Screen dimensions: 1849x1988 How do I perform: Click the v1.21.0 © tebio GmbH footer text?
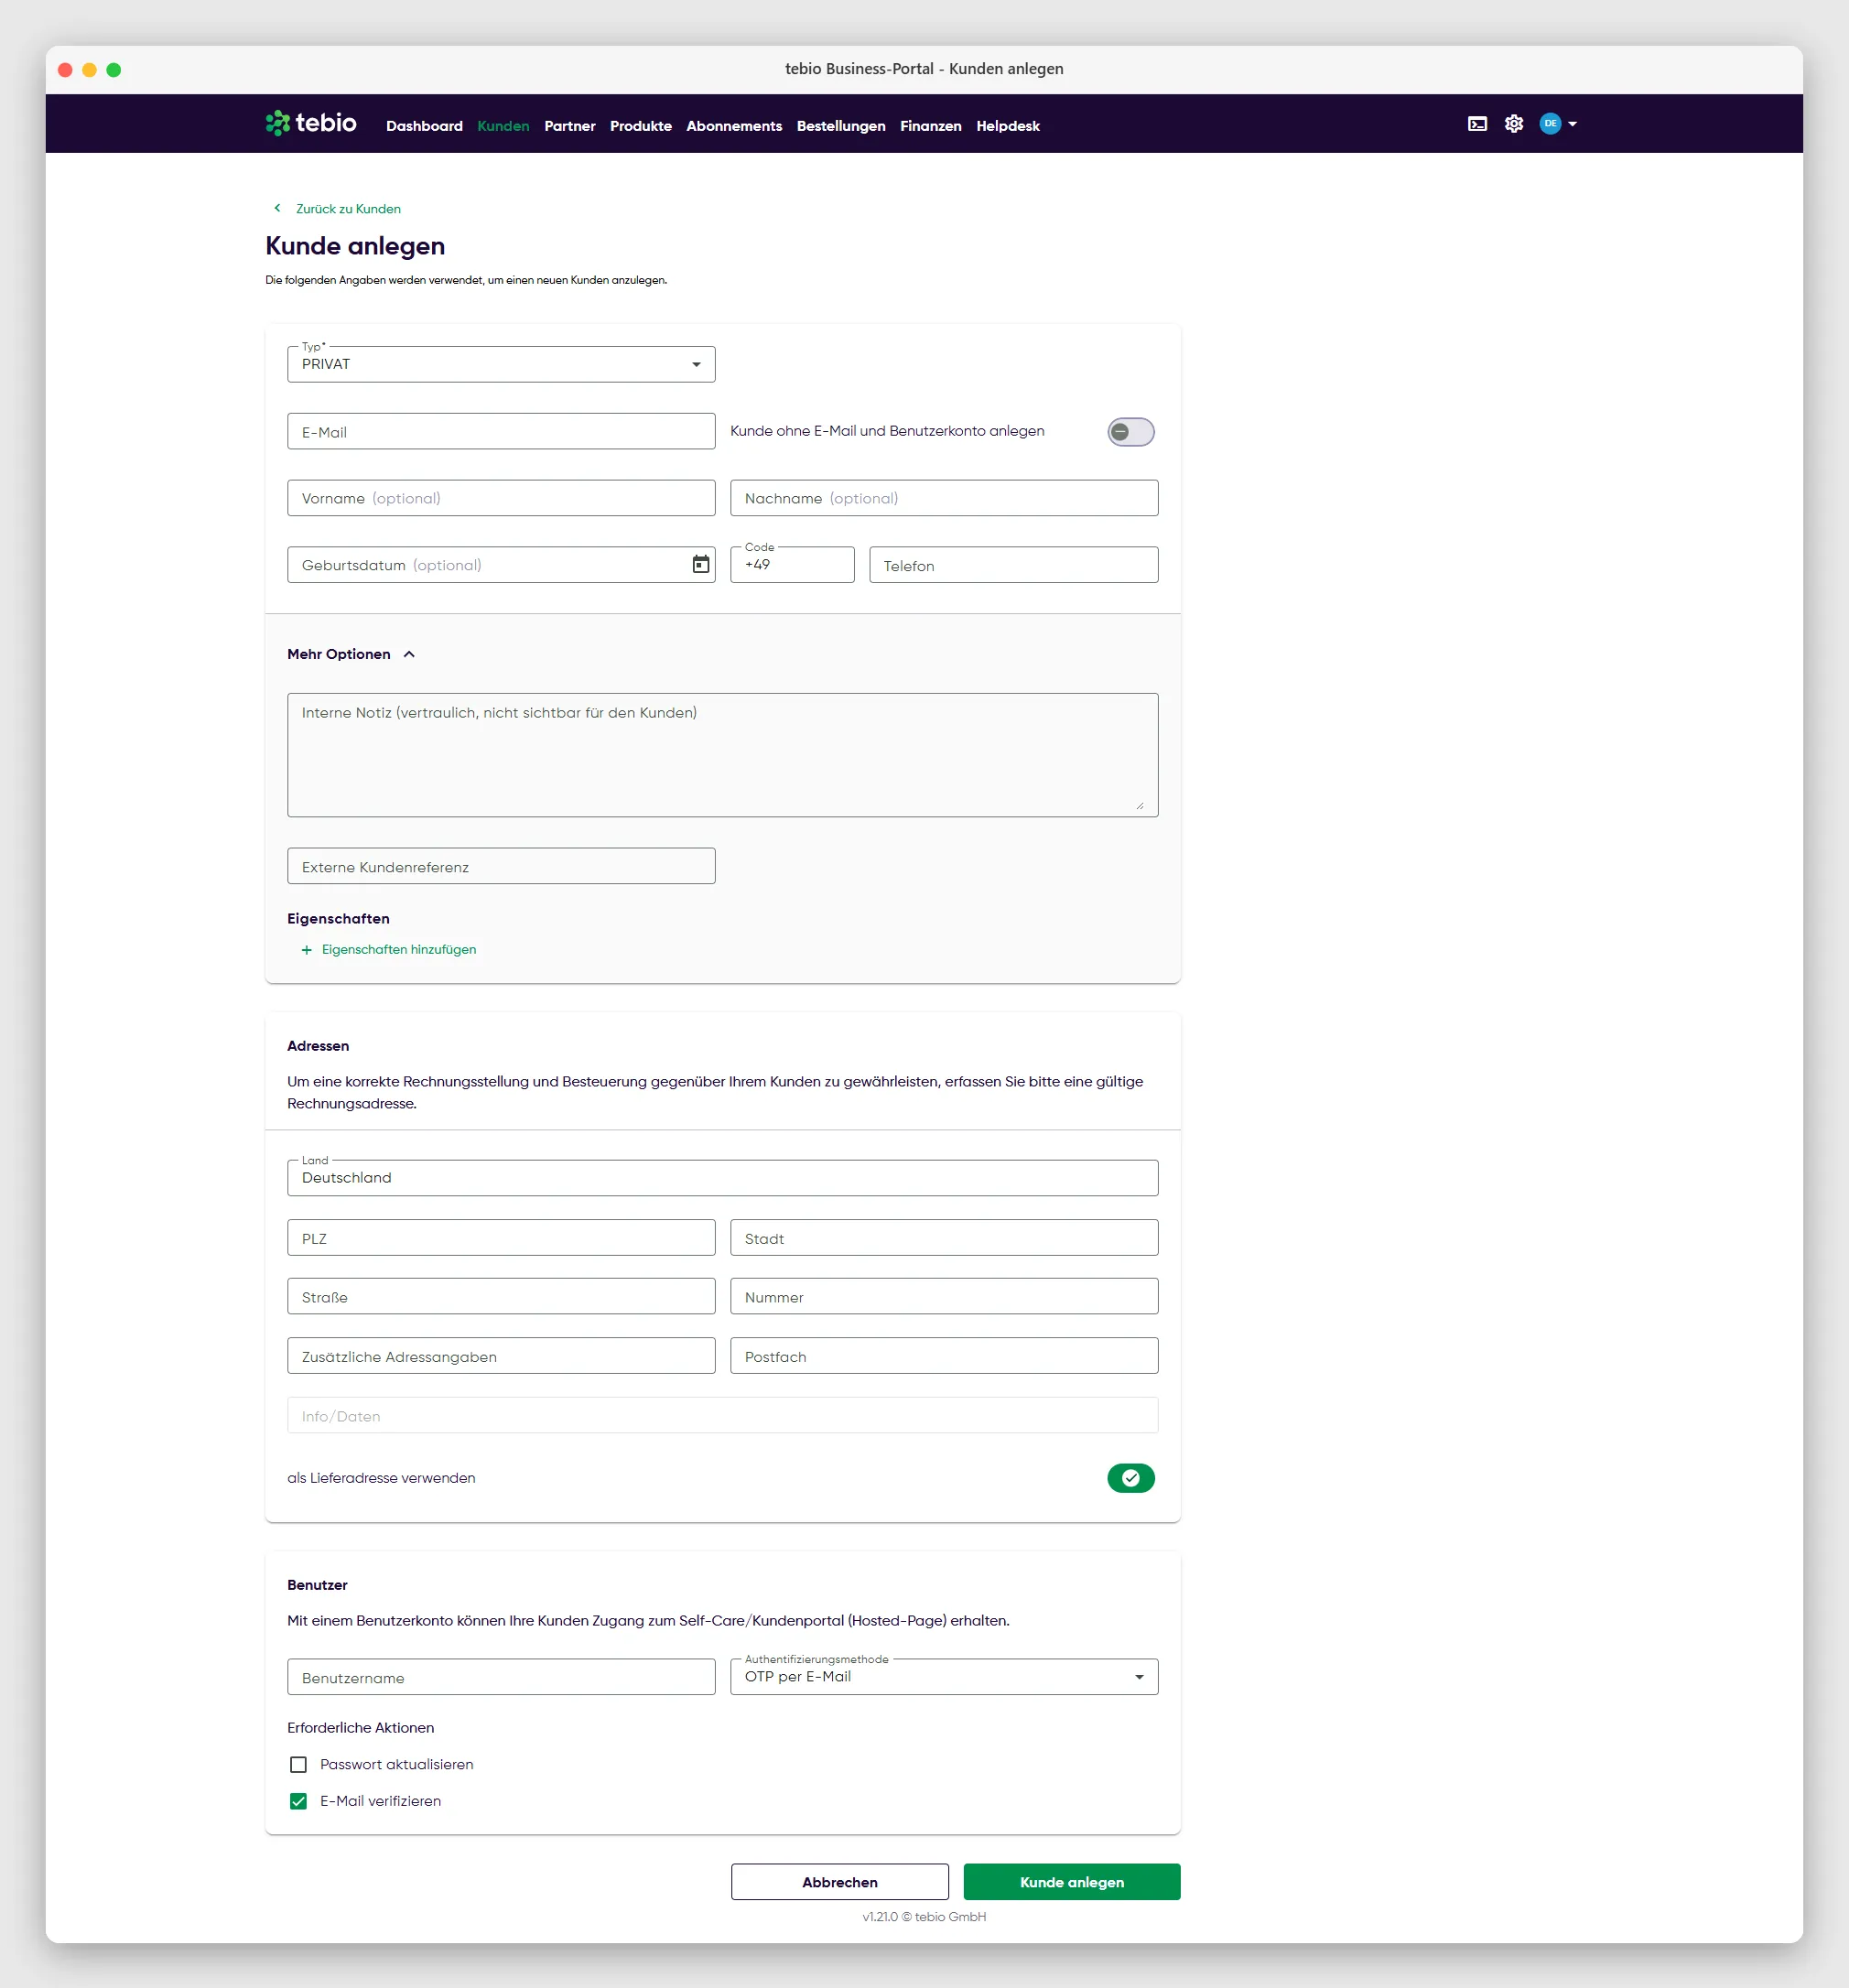[924, 1917]
